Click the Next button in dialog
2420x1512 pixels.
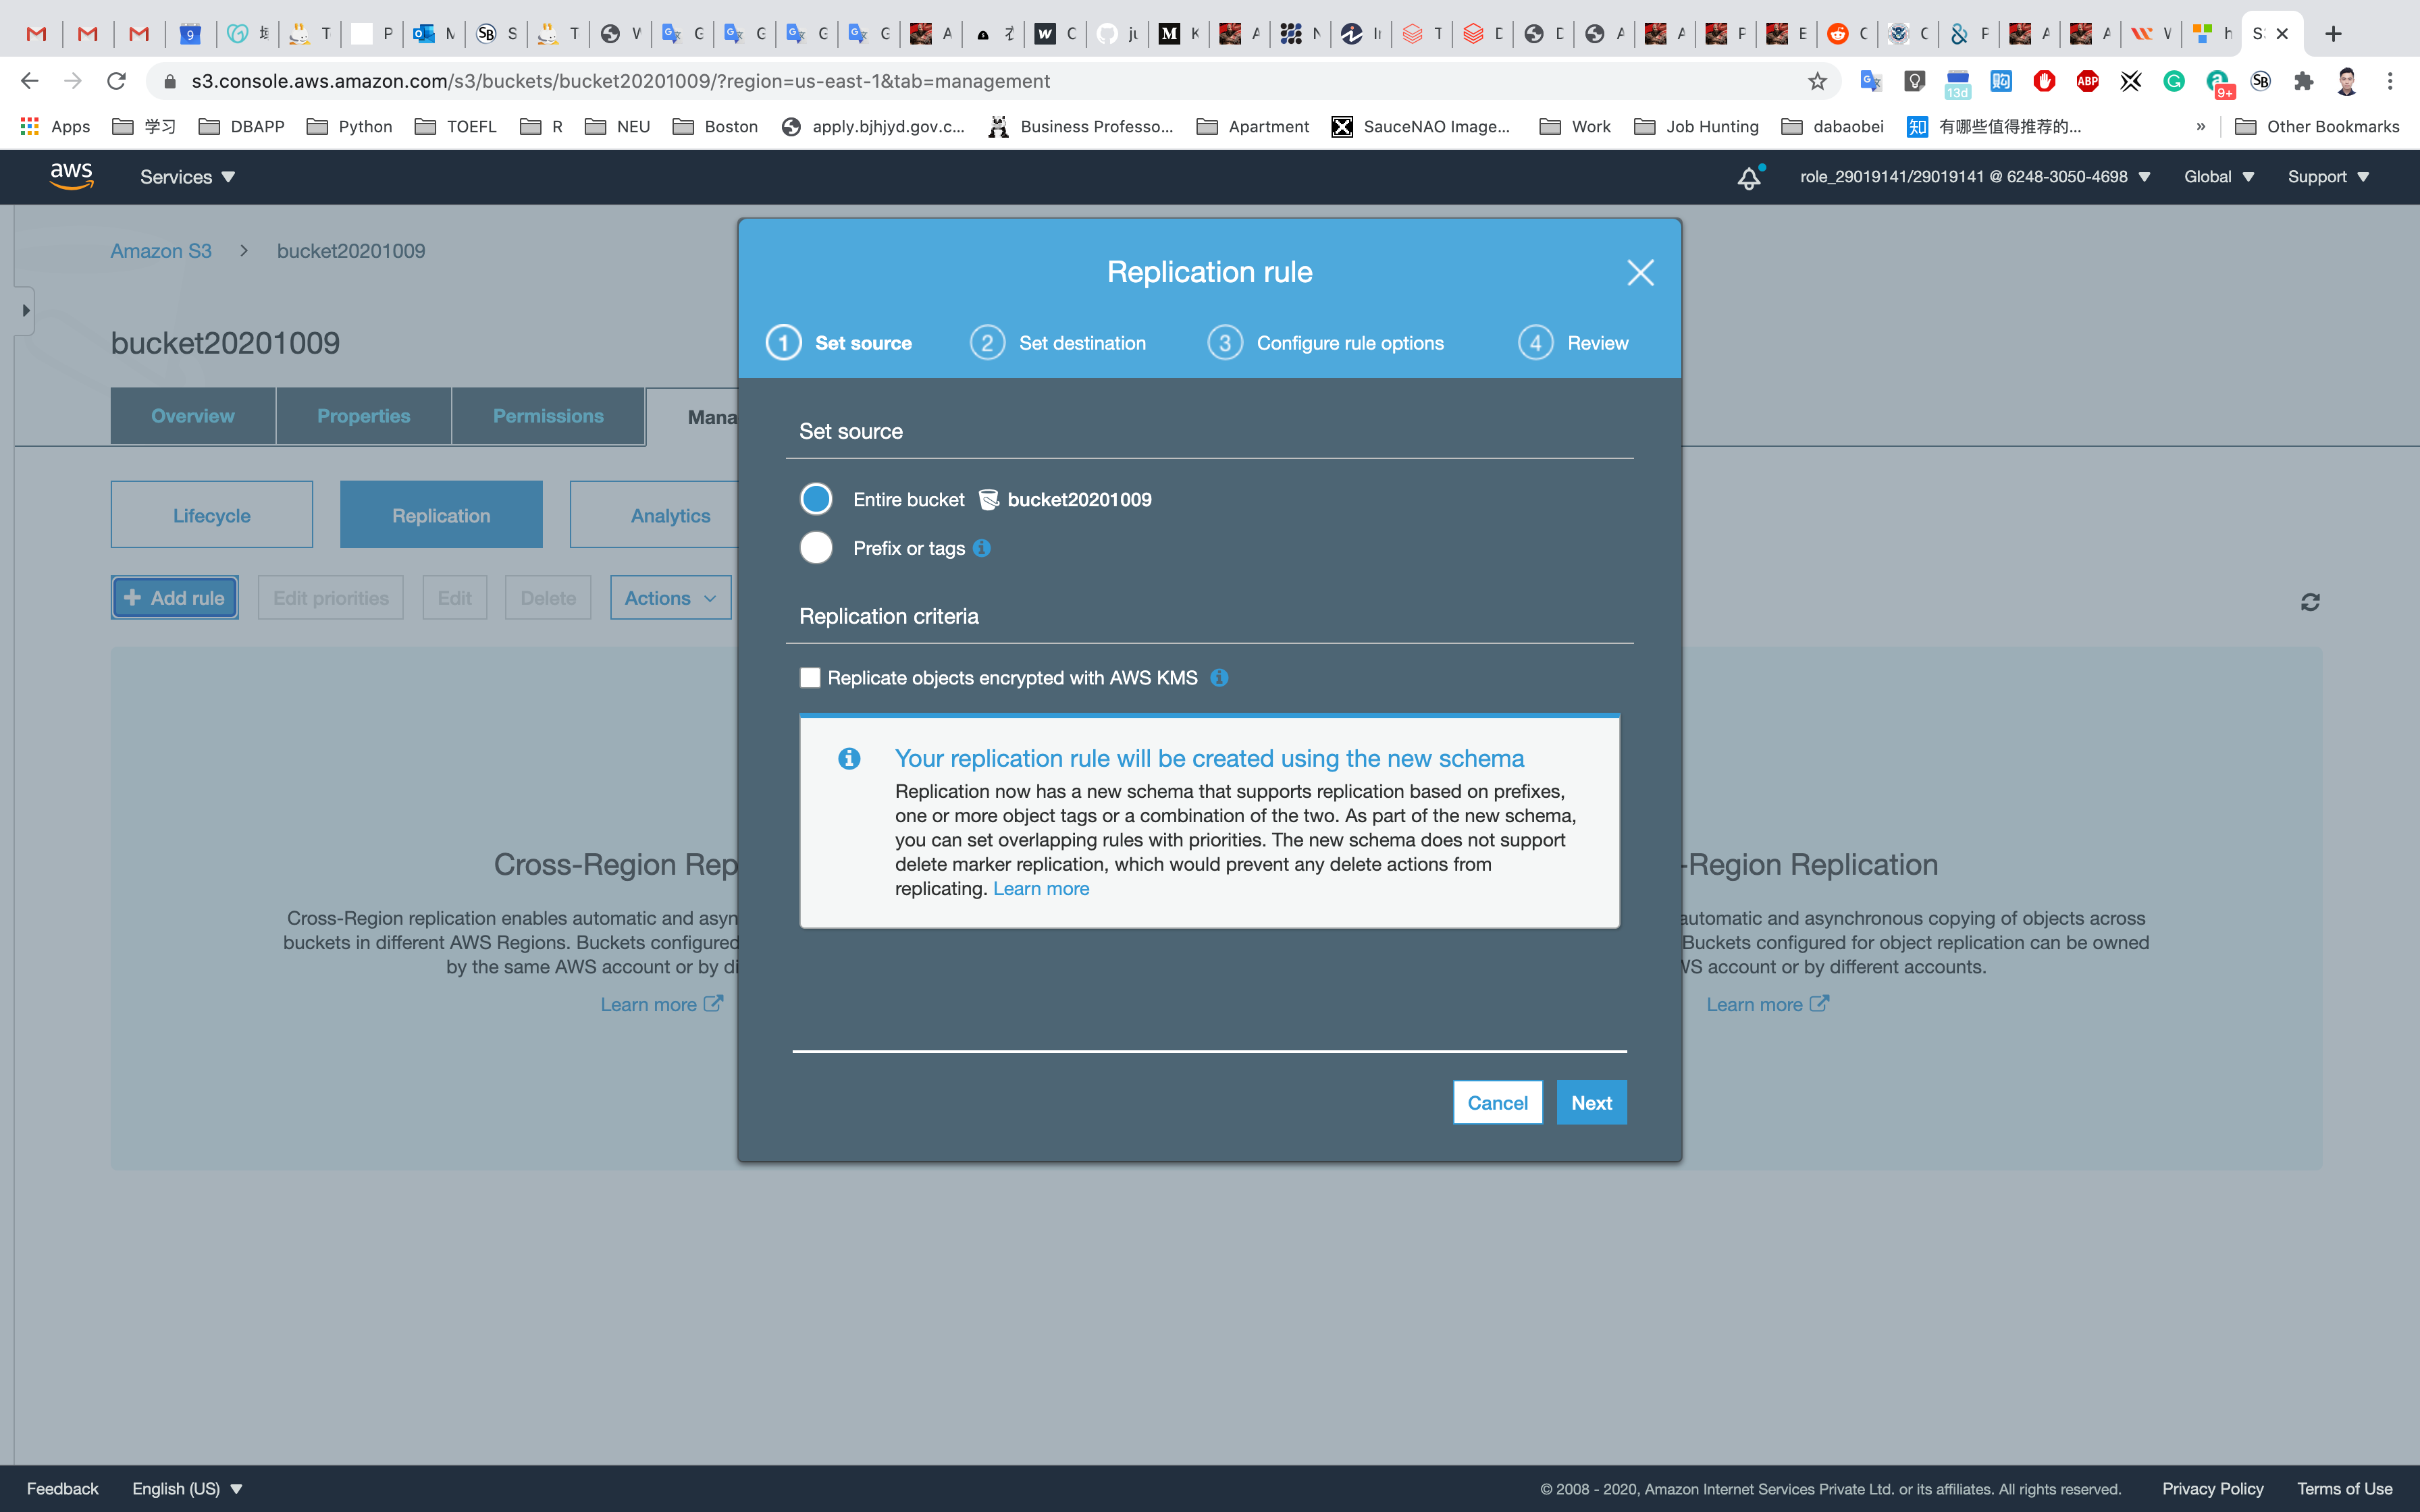pos(1590,1102)
